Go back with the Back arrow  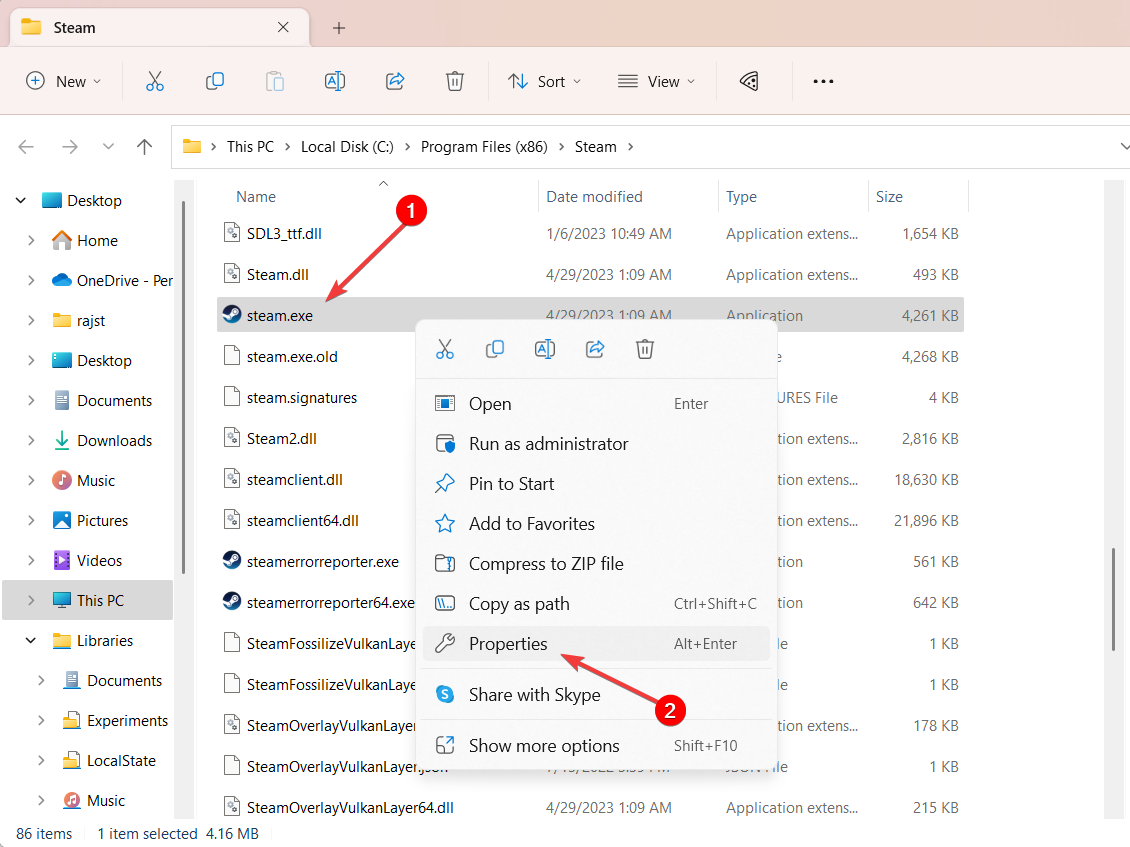[x=27, y=147]
